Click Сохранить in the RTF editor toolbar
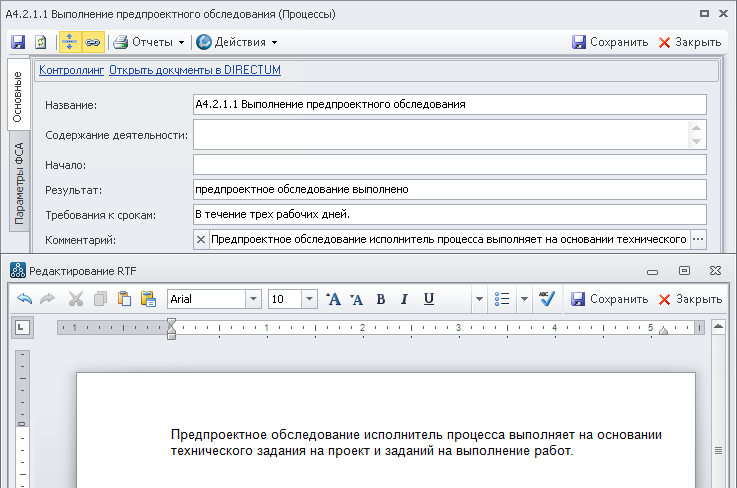This screenshot has height=488, width=737. (x=609, y=299)
